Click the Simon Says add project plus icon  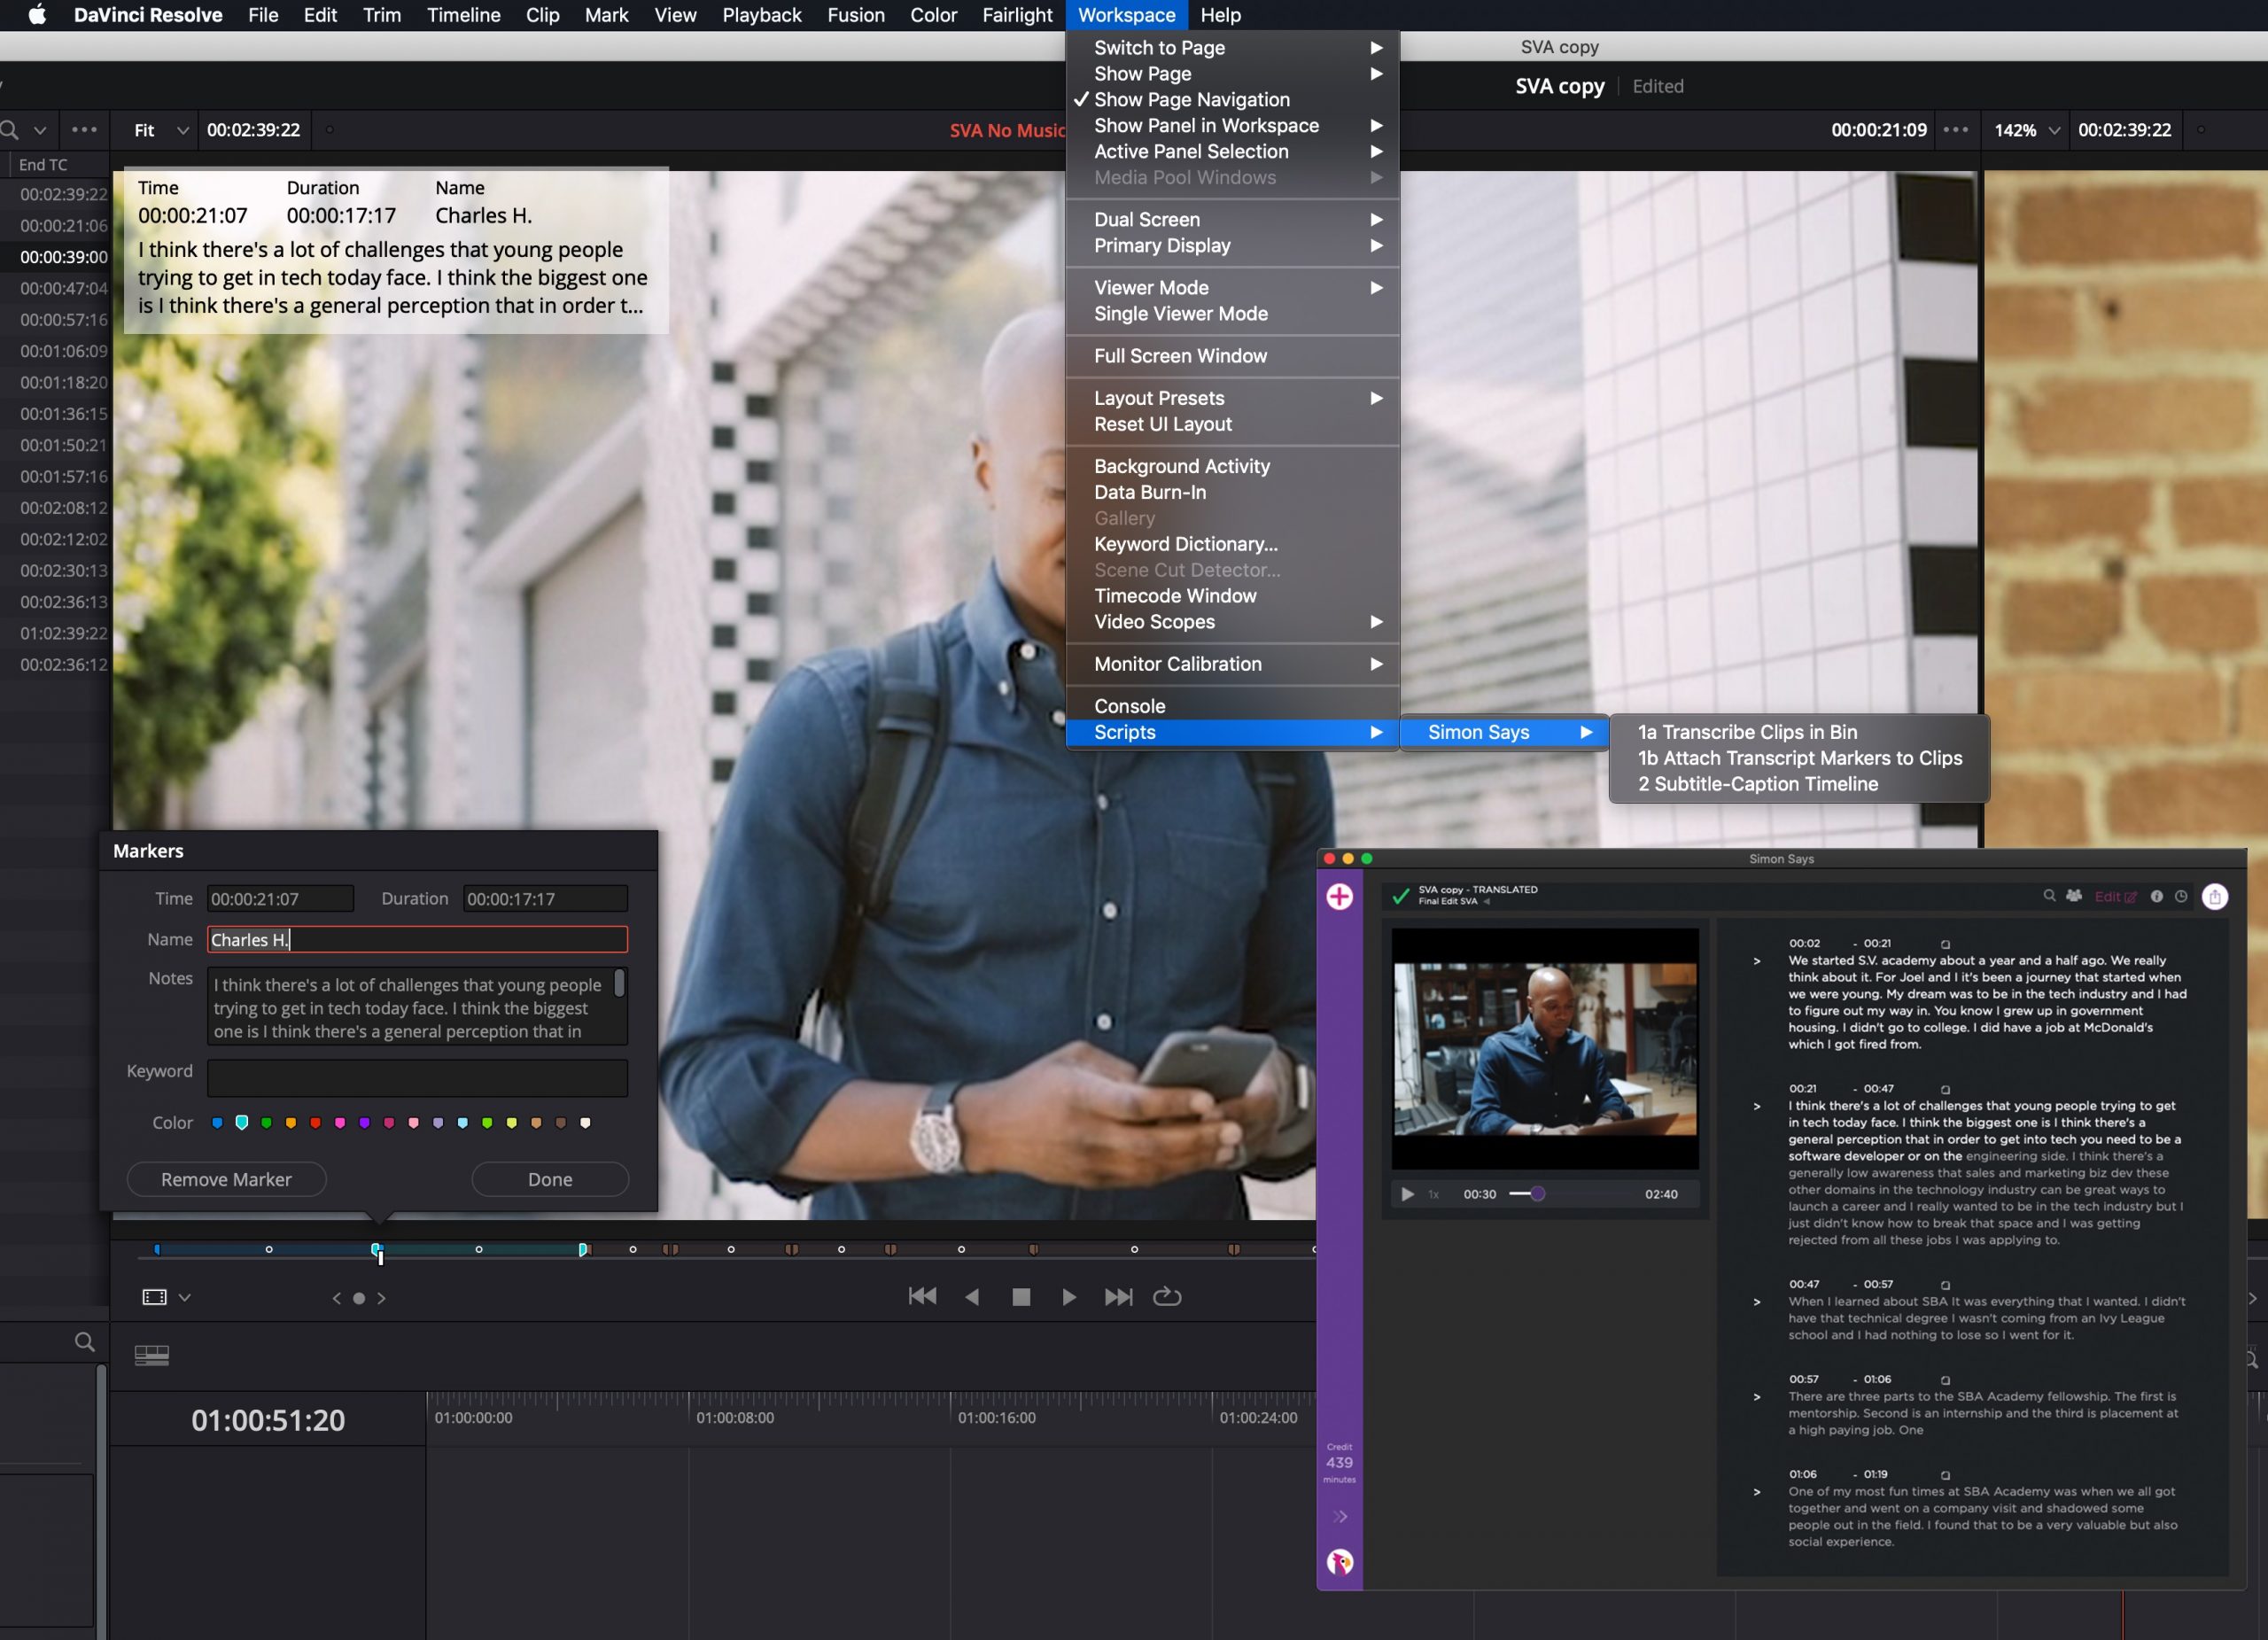(x=1339, y=896)
